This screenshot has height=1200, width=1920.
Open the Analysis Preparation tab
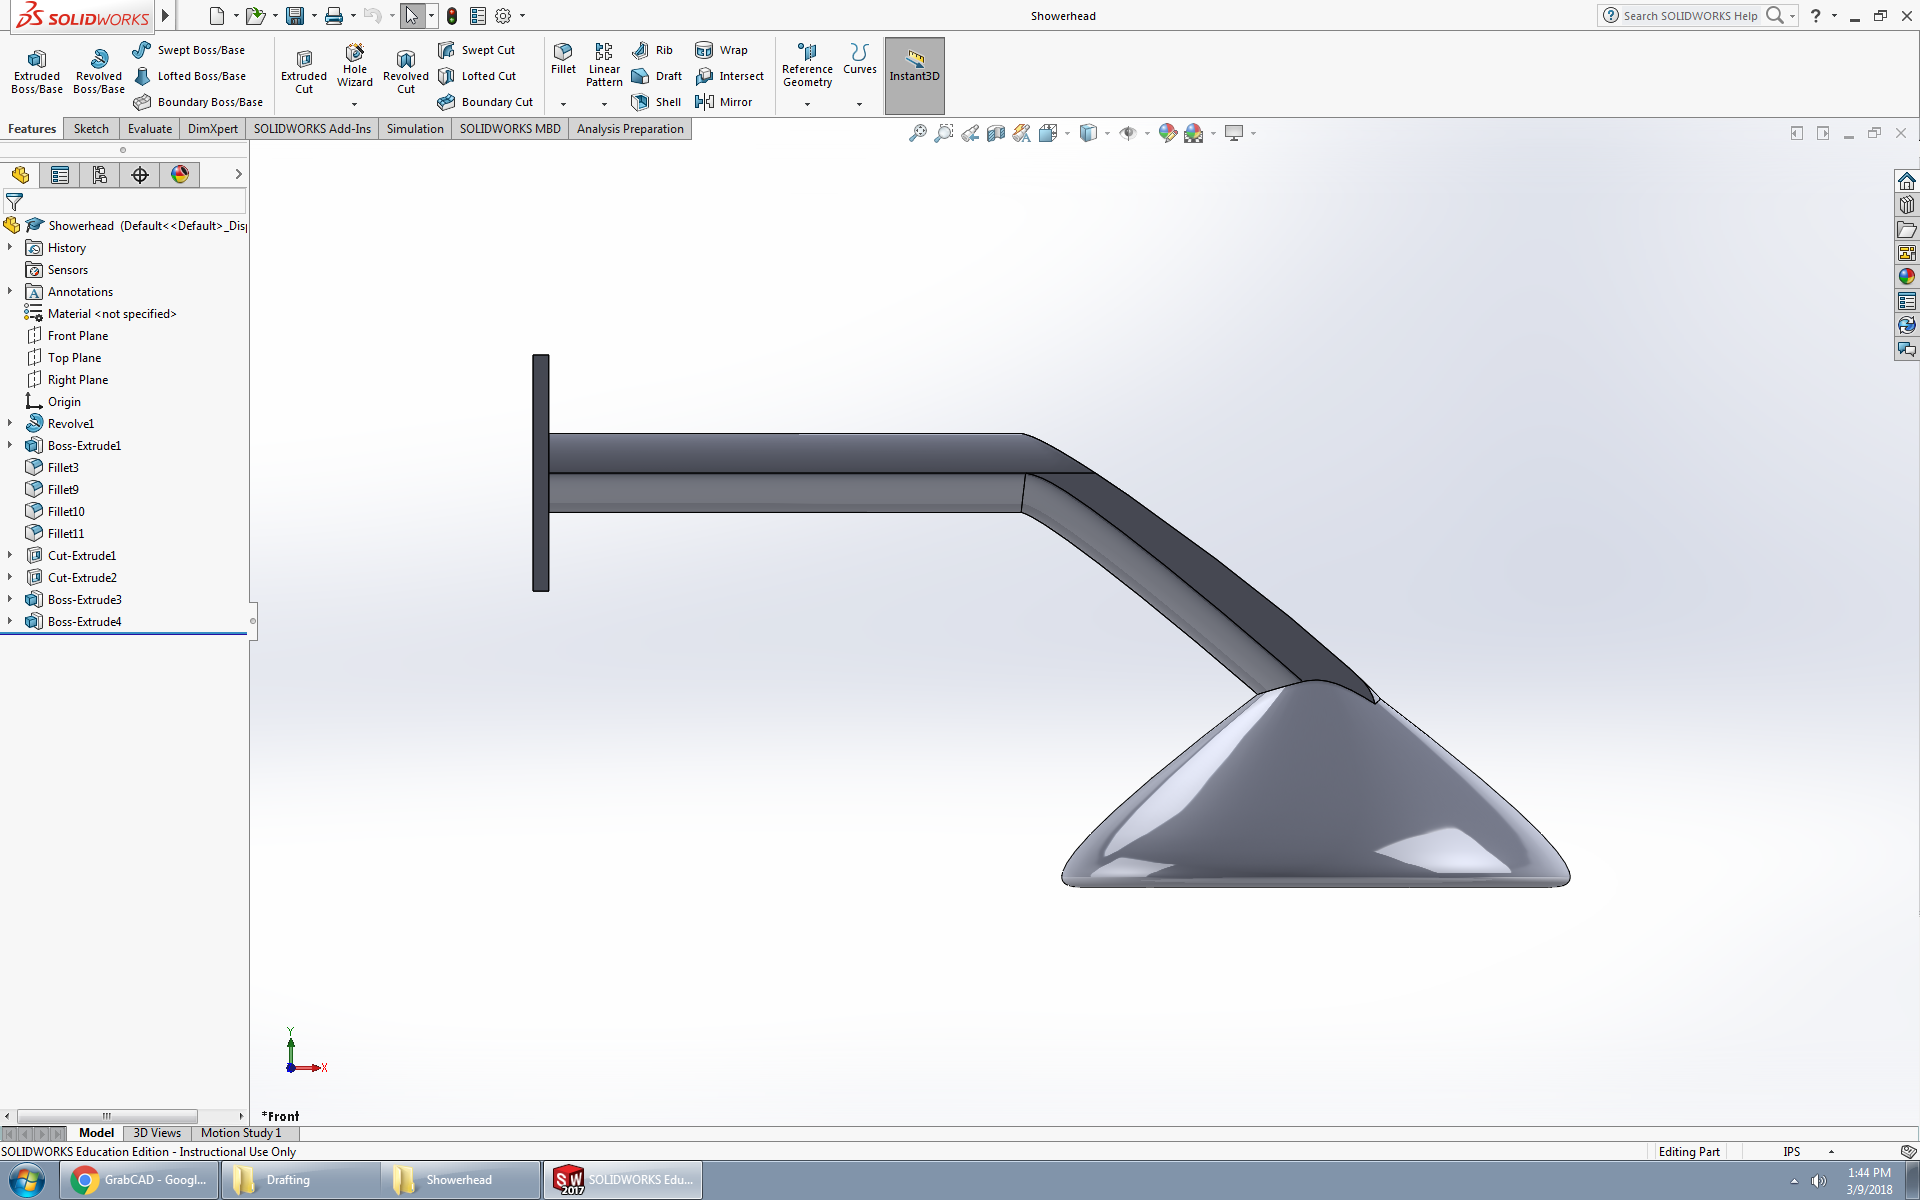(630, 129)
